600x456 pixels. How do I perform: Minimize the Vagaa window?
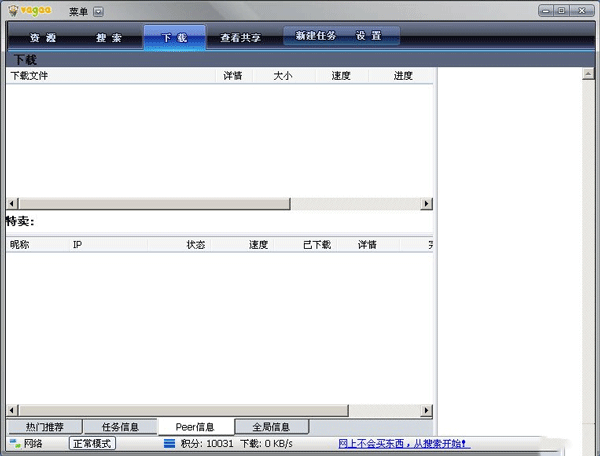click(x=546, y=11)
